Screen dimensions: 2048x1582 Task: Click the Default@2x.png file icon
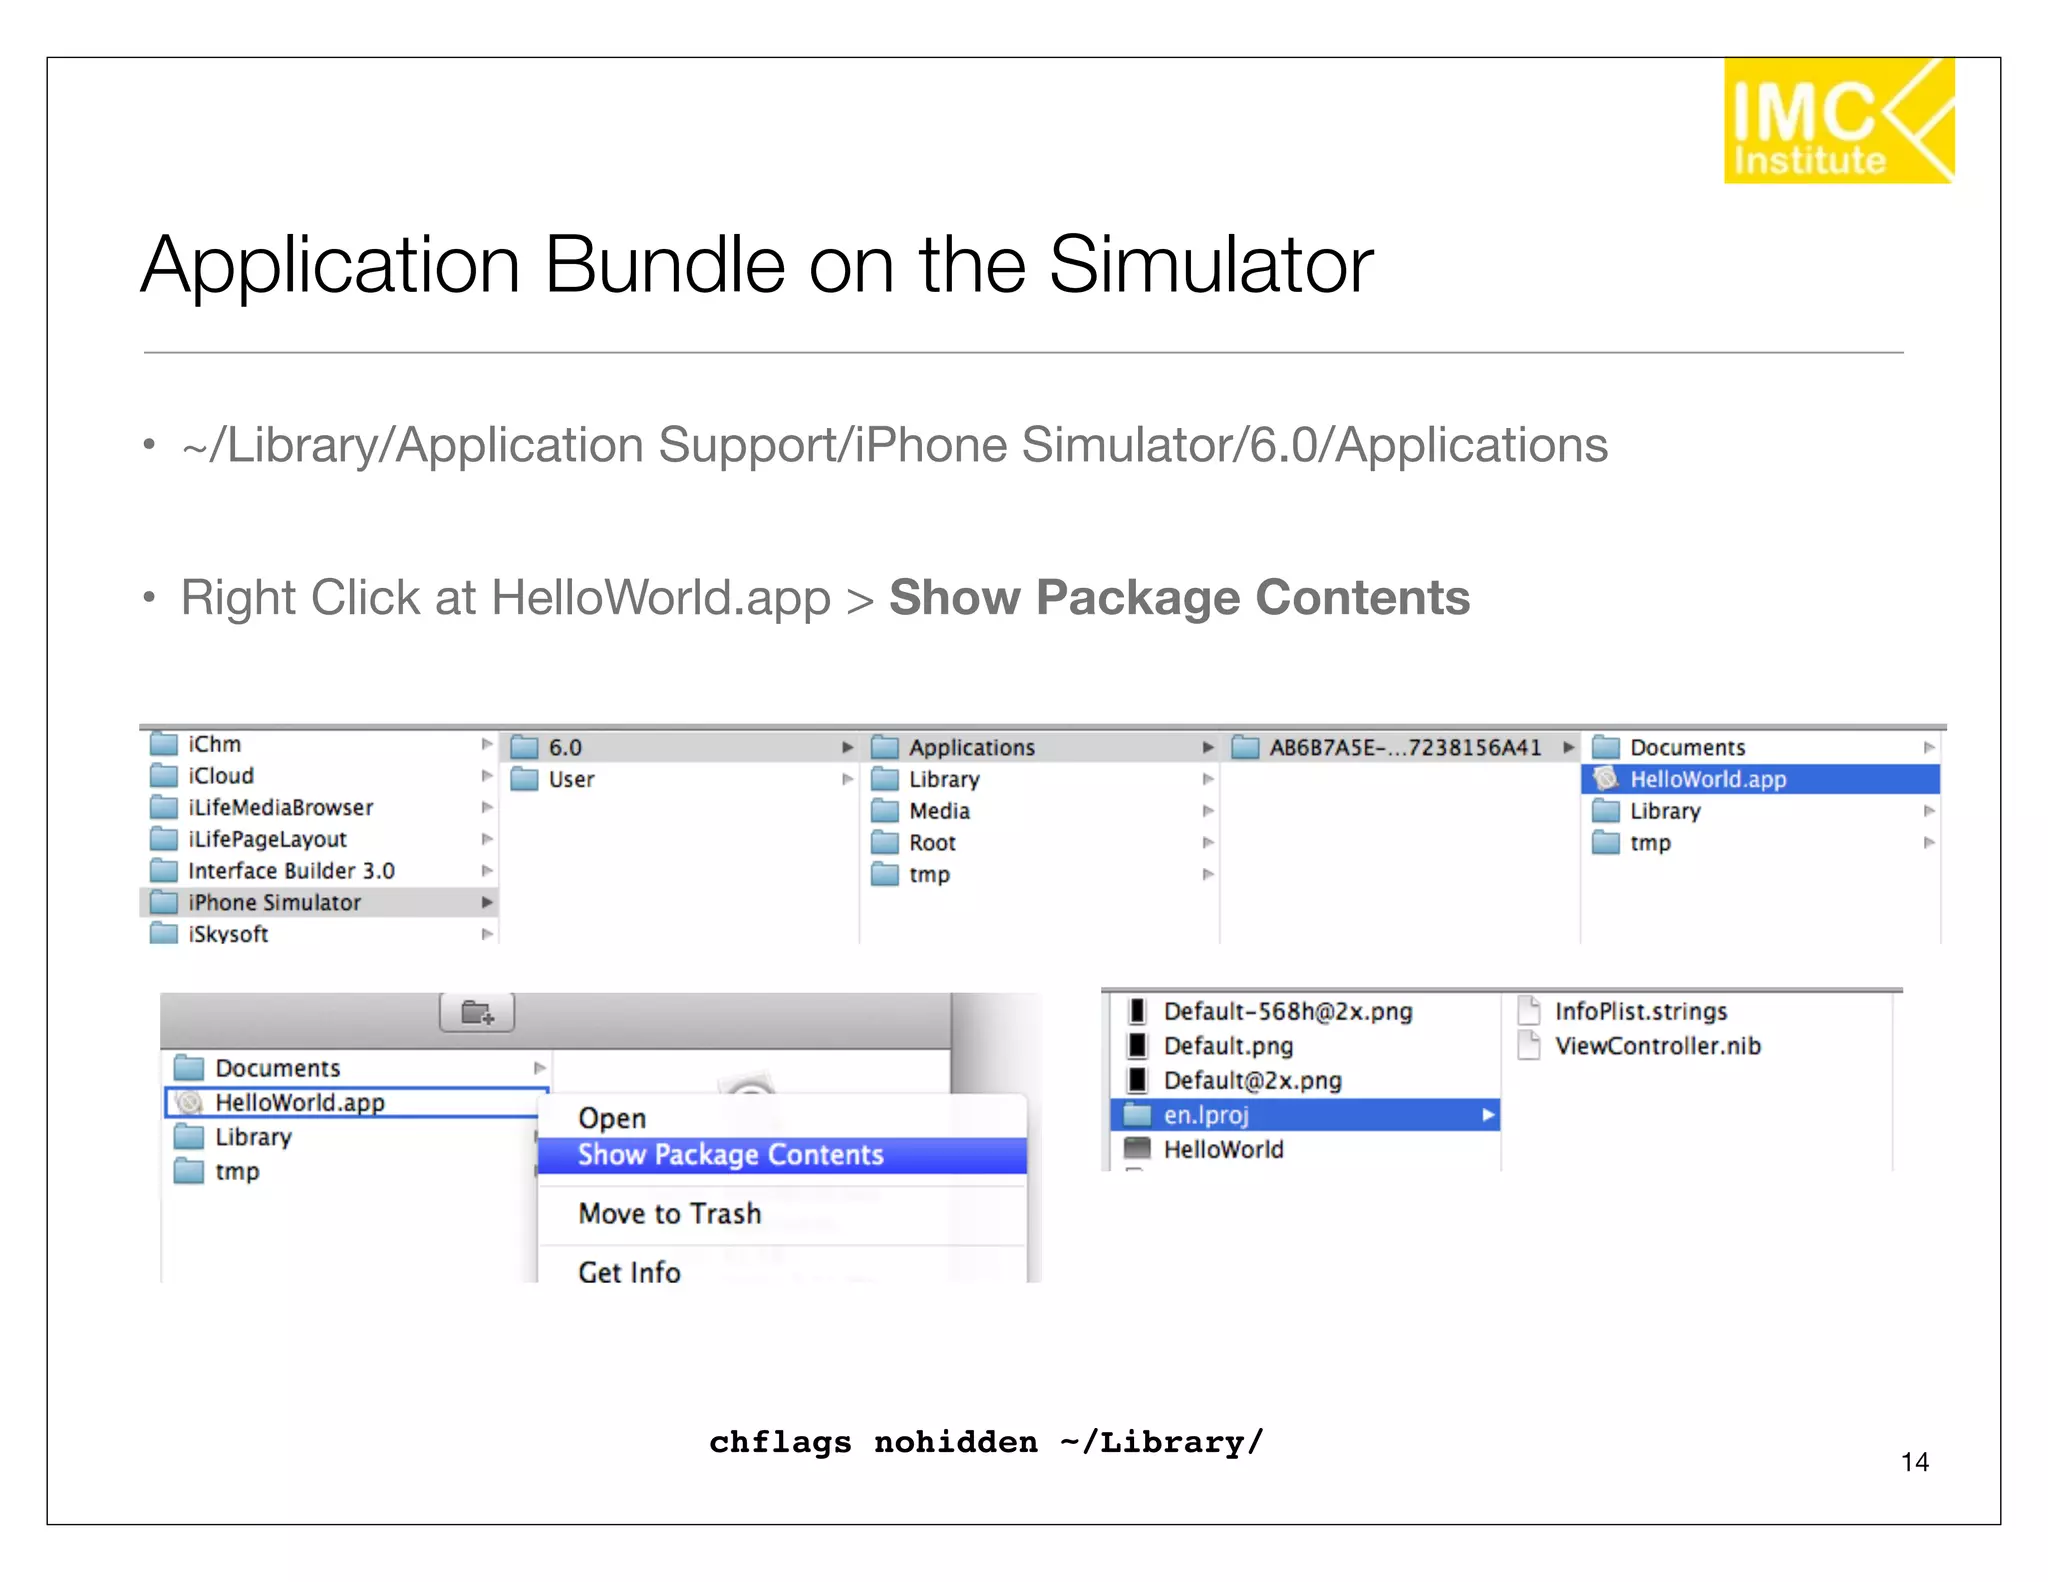(1137, 1081)
